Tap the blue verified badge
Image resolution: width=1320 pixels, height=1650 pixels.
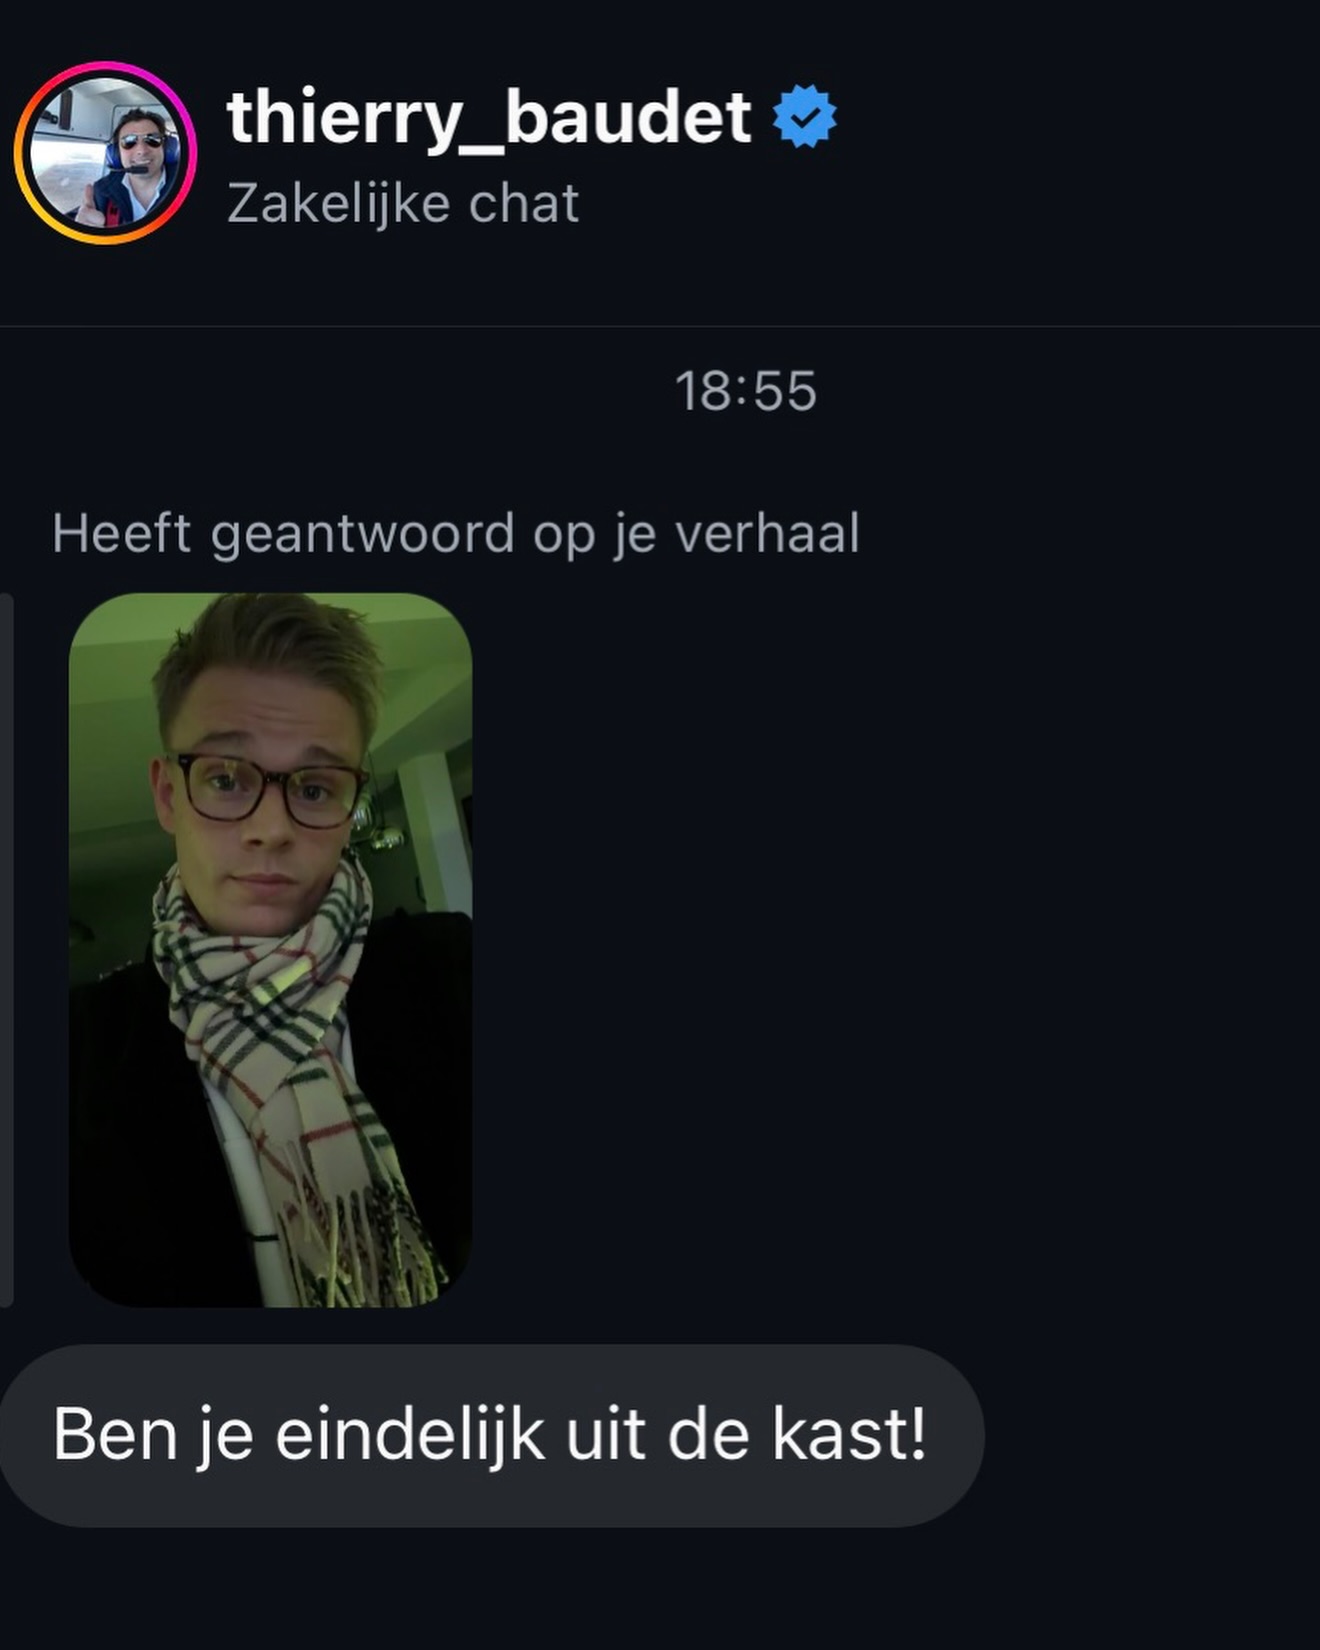tap(805, 117)
